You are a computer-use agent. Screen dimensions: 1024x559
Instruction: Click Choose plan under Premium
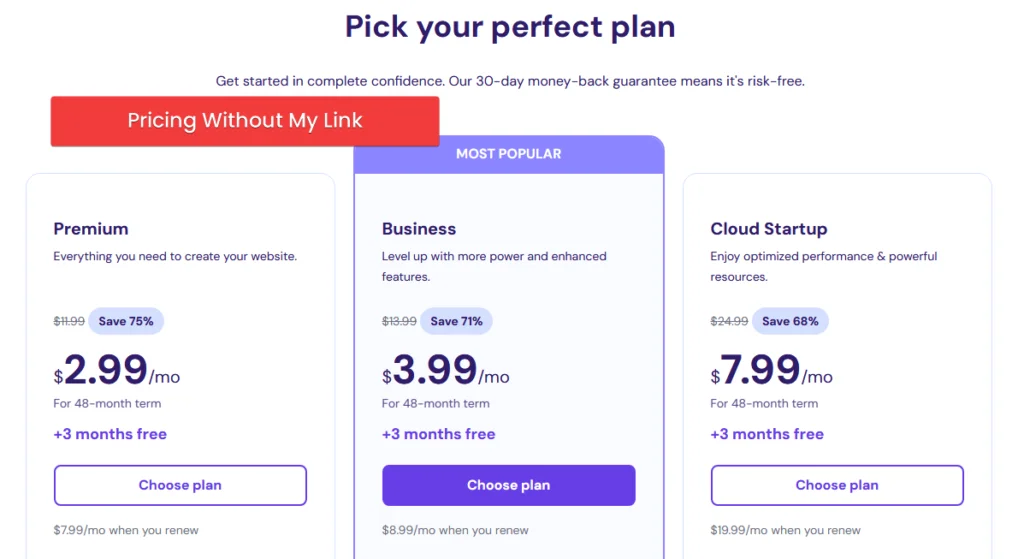(180, 485)
